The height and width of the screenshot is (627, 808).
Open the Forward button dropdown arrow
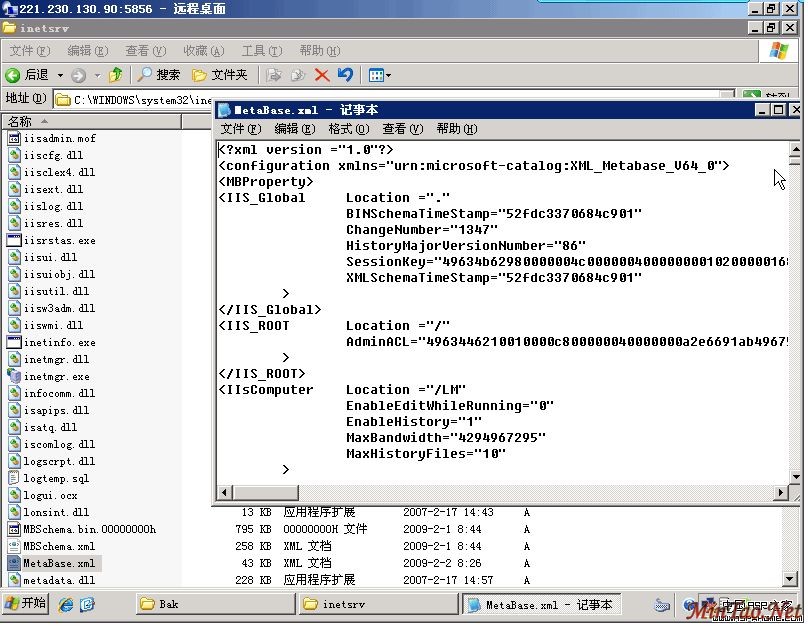tap(97, 75)
